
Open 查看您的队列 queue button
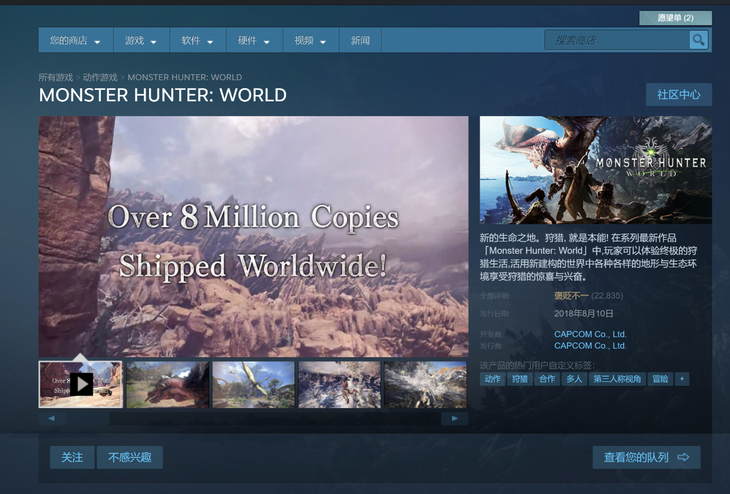click(646, 458)
